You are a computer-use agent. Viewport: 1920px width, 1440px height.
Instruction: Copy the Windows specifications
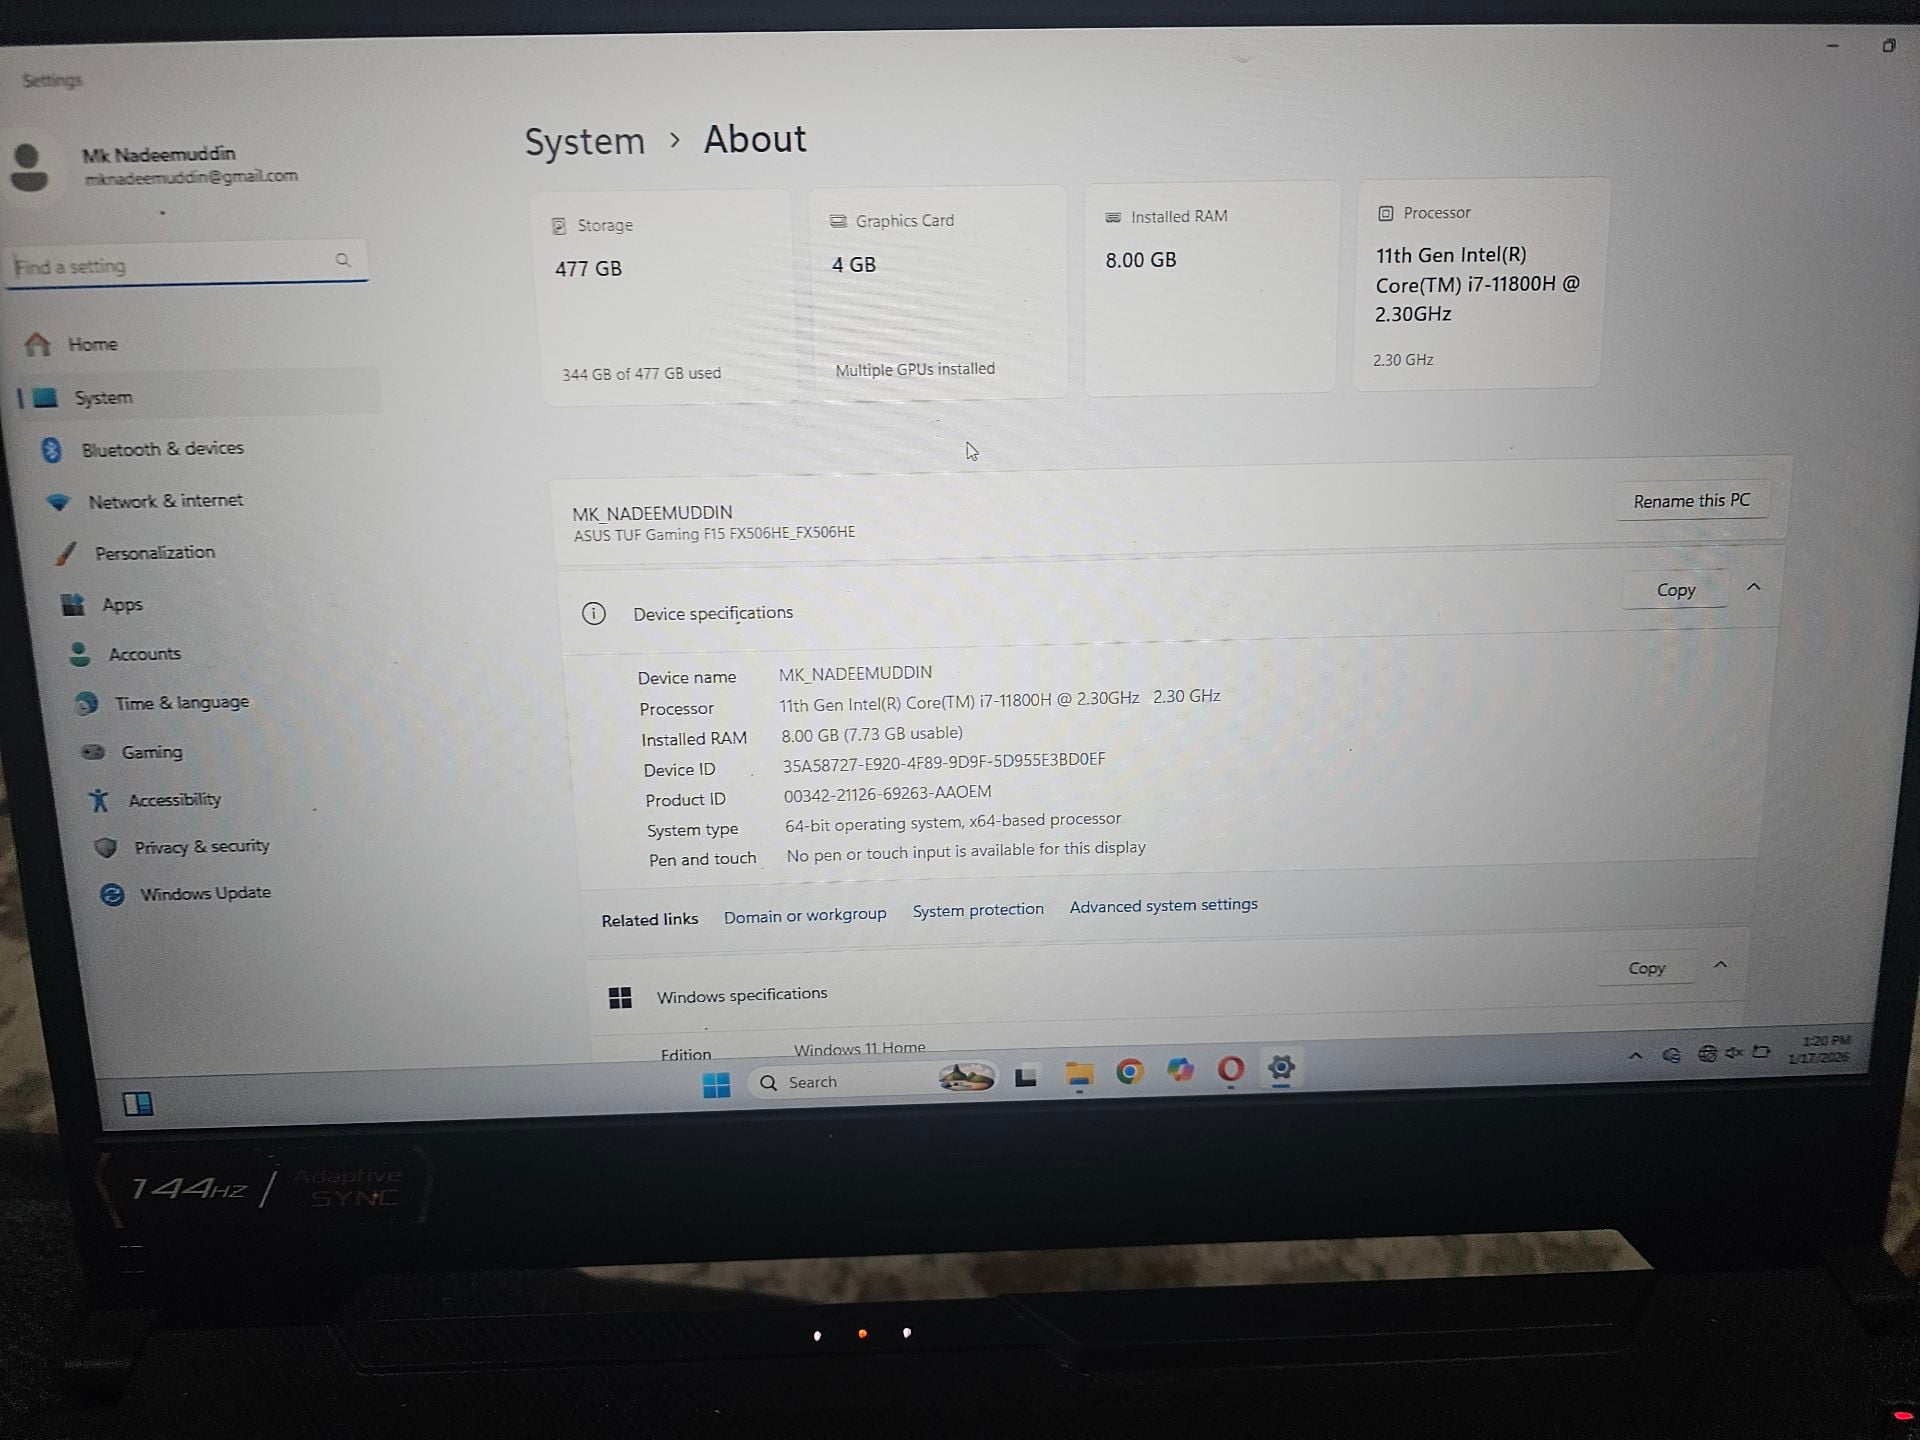tap(1646, 968)
